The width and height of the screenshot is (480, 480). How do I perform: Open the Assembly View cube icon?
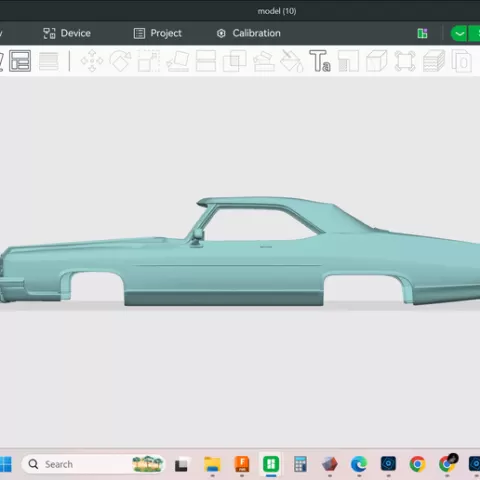(377, 61)
